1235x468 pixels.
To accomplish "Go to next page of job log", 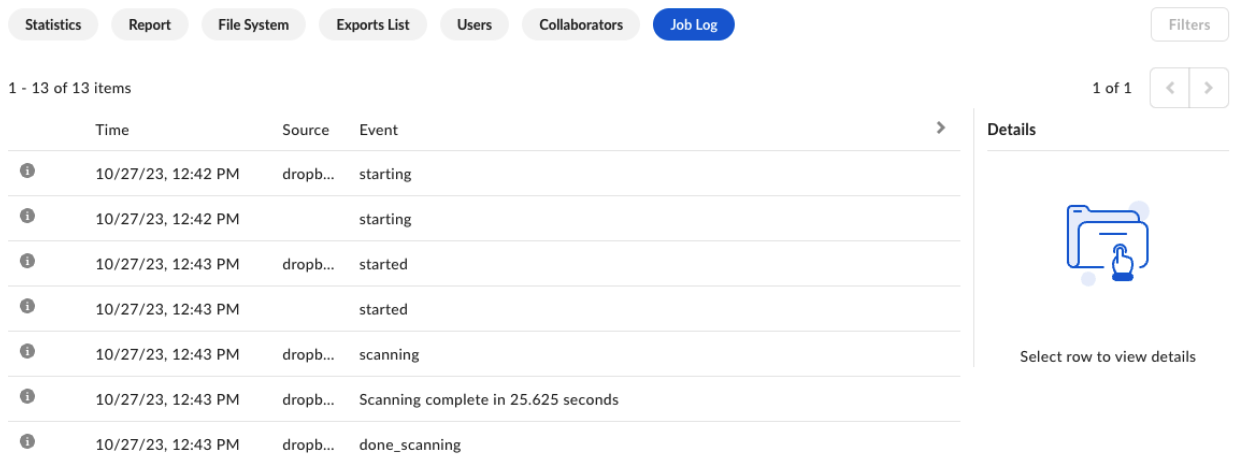I will [x=1209, y=88].
